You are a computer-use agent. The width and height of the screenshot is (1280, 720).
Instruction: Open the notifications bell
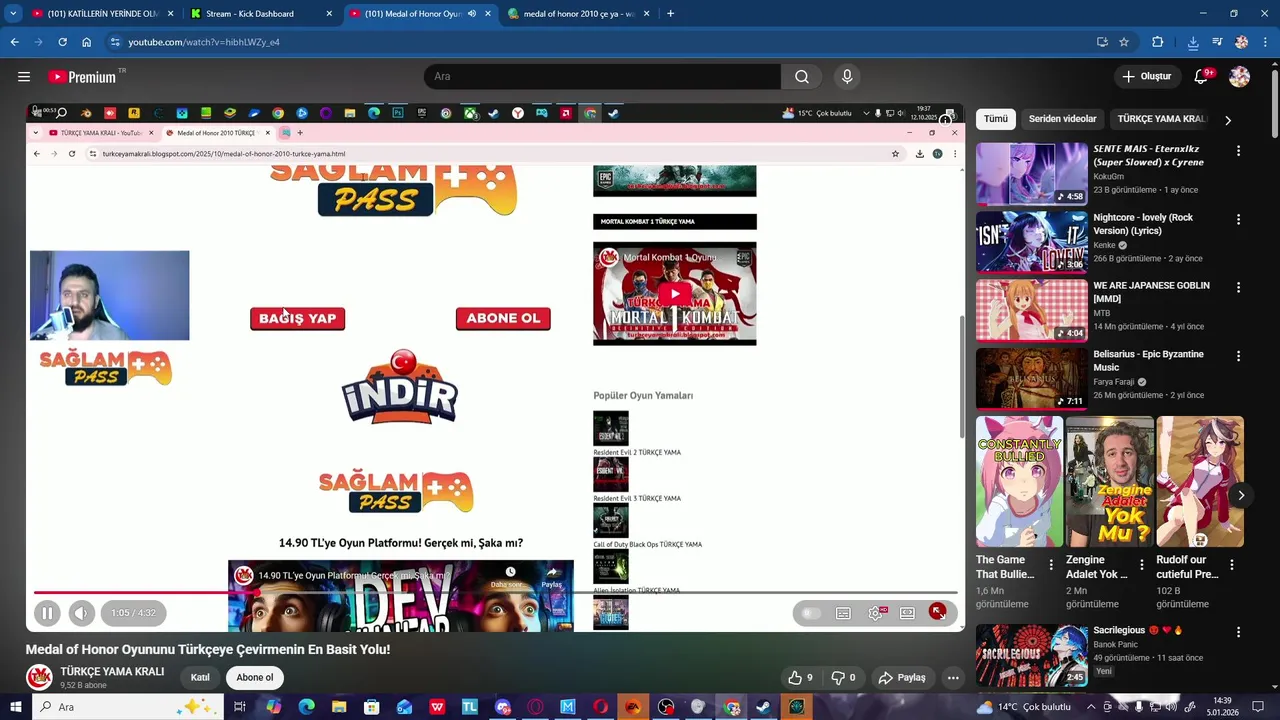1203,76
